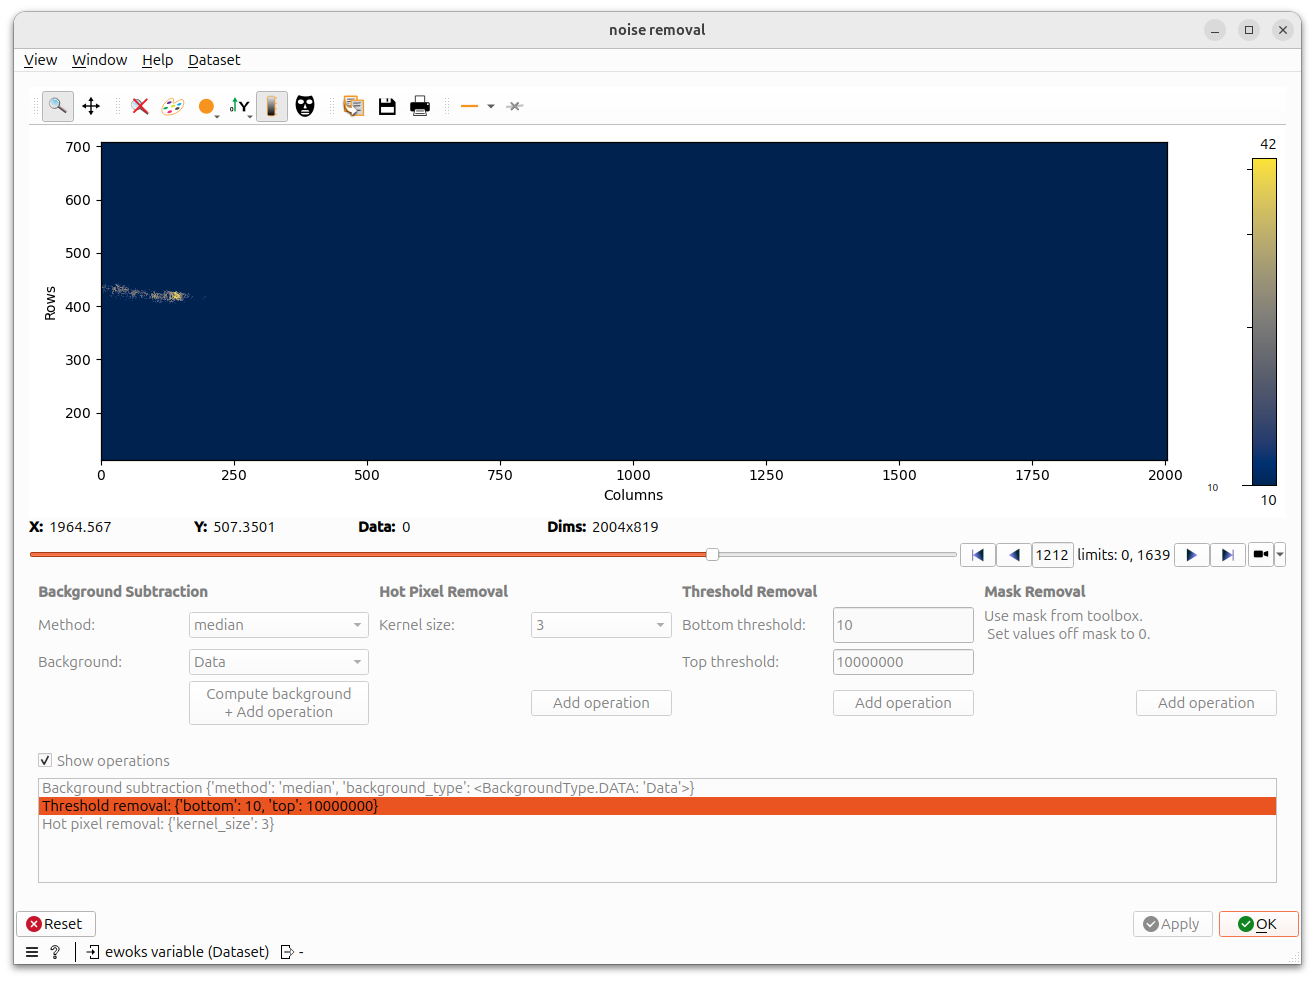The width and height of the screenshot is (1315, 981).
Task: Select the highlighted Threshold removal operation row
Action: pos(657,806)
